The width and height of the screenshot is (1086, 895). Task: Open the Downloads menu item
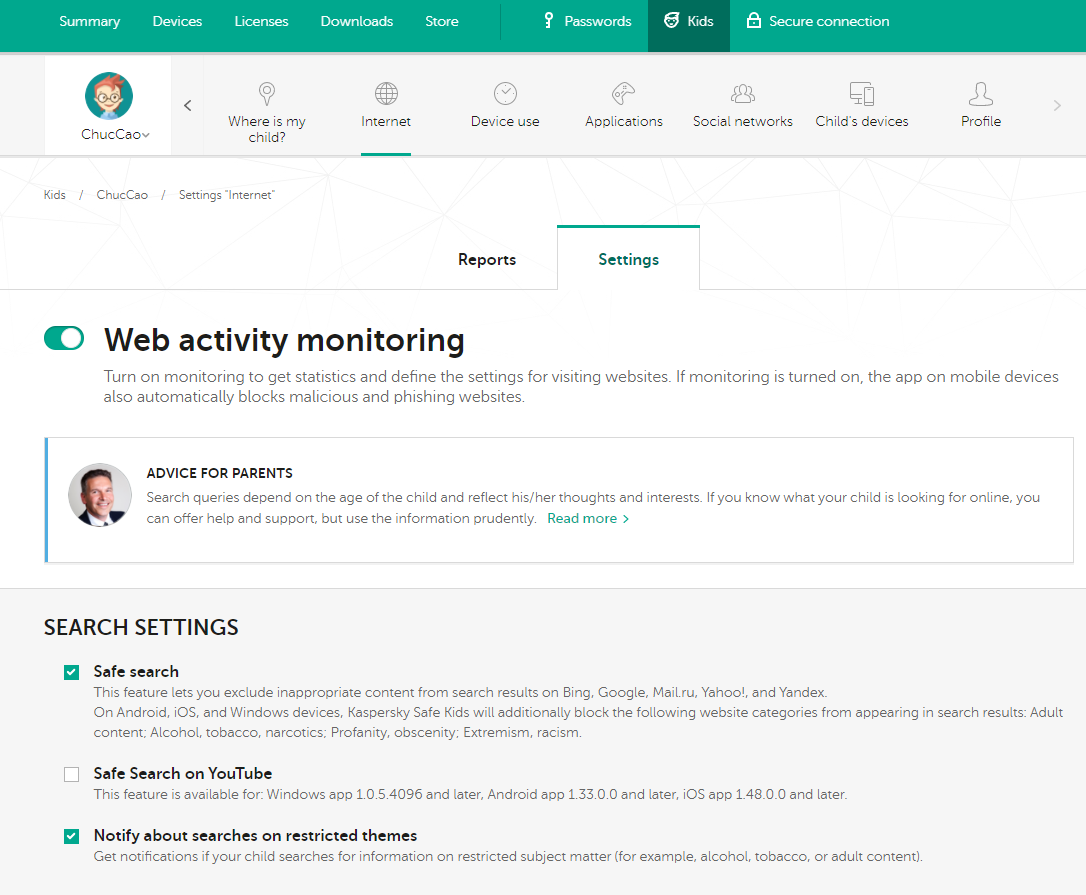click(357, 21)
